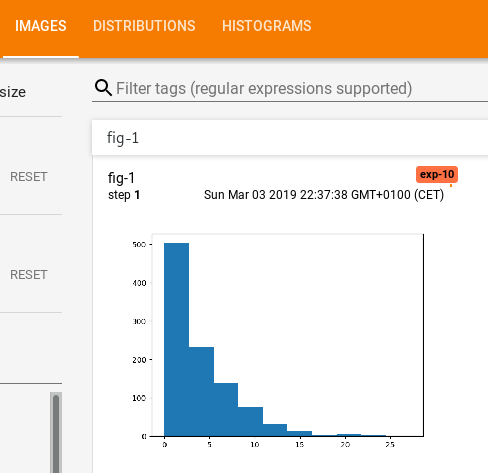The height and width of the screenshot is (473, 488).
Task: Switch to the IMAGES tab
Action: pyautogui.click(x=41, y=26)
